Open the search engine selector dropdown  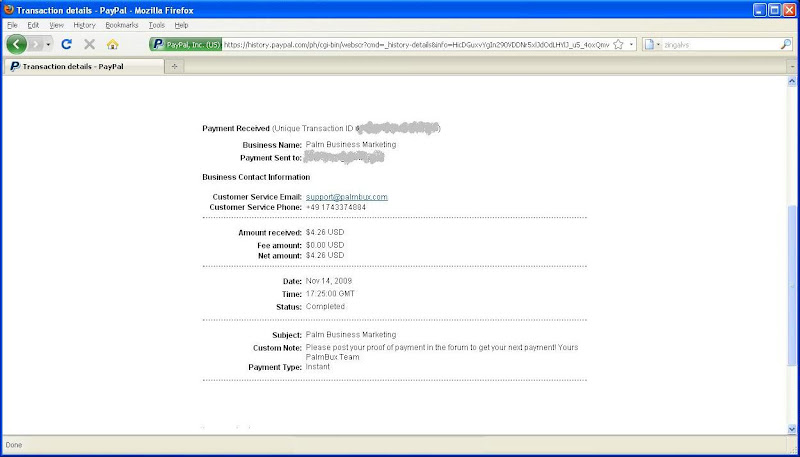pos(652,44)
